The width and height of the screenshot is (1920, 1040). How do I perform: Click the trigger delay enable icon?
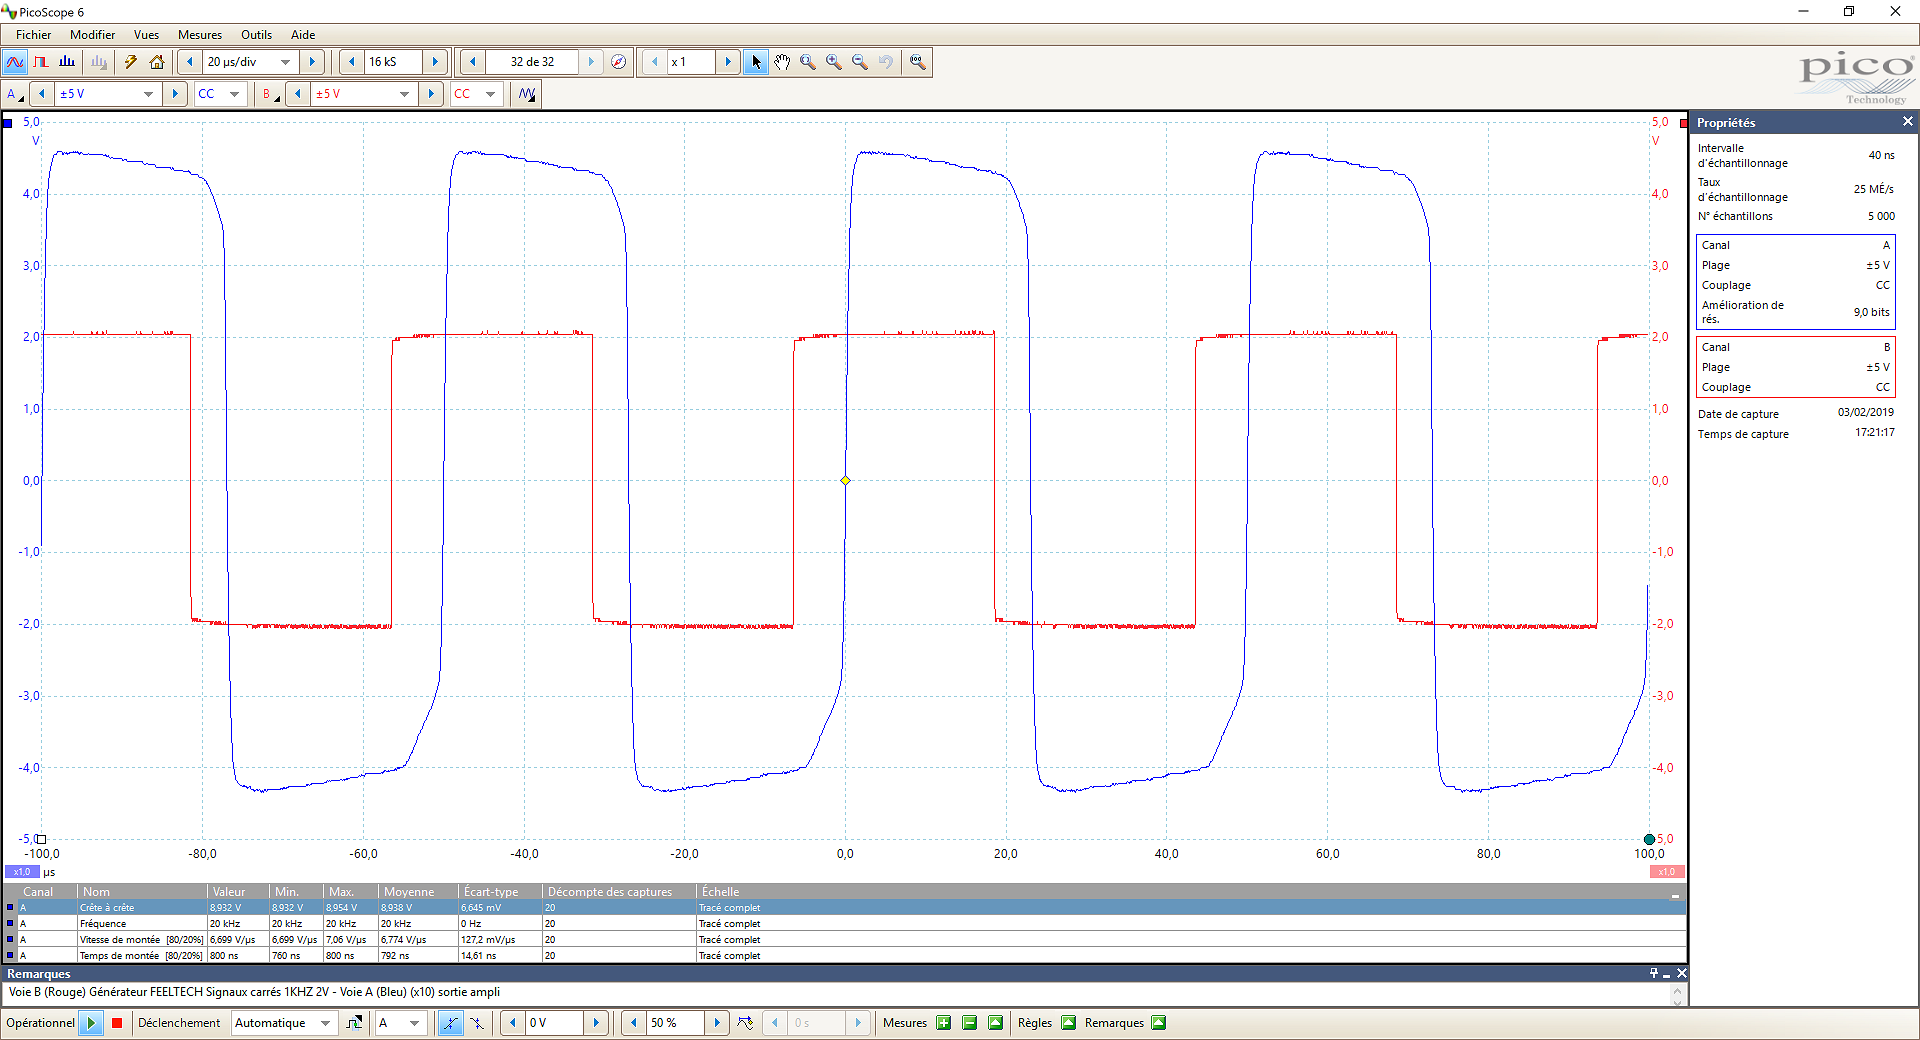pos(745,1023)
